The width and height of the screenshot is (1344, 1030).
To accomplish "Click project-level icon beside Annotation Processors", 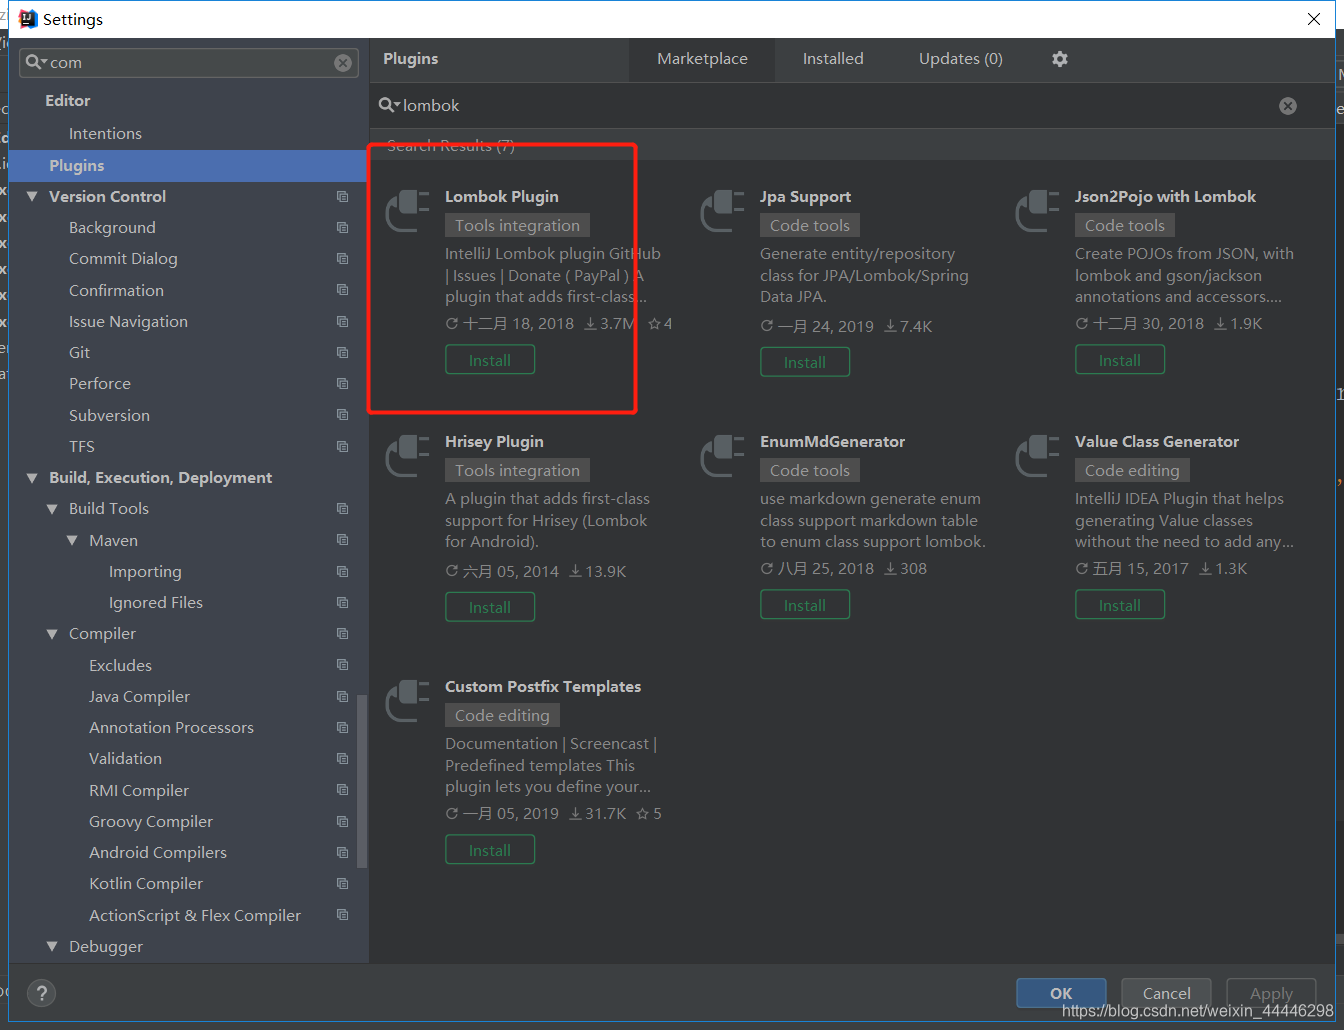I will 343,728.
